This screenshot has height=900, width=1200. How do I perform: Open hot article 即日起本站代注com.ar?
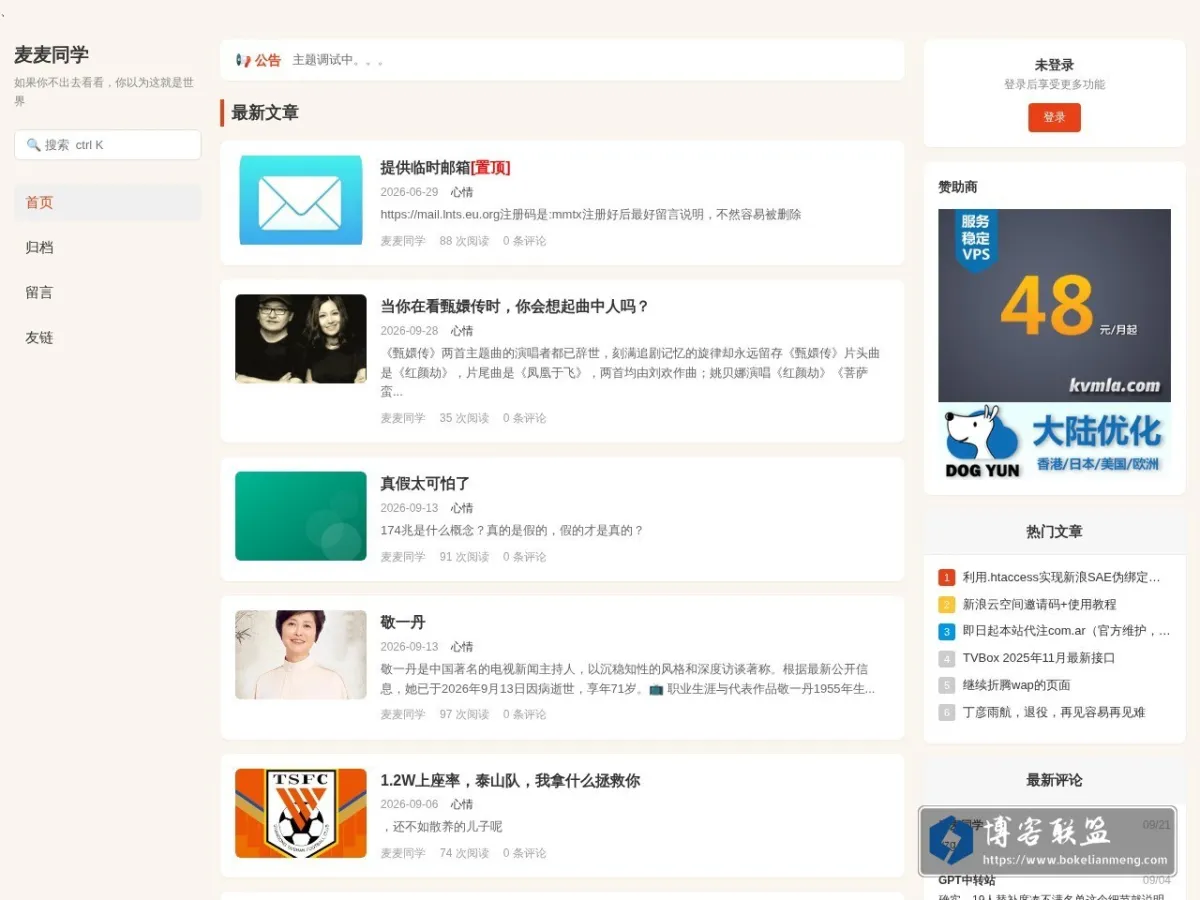click(1066, 631)
